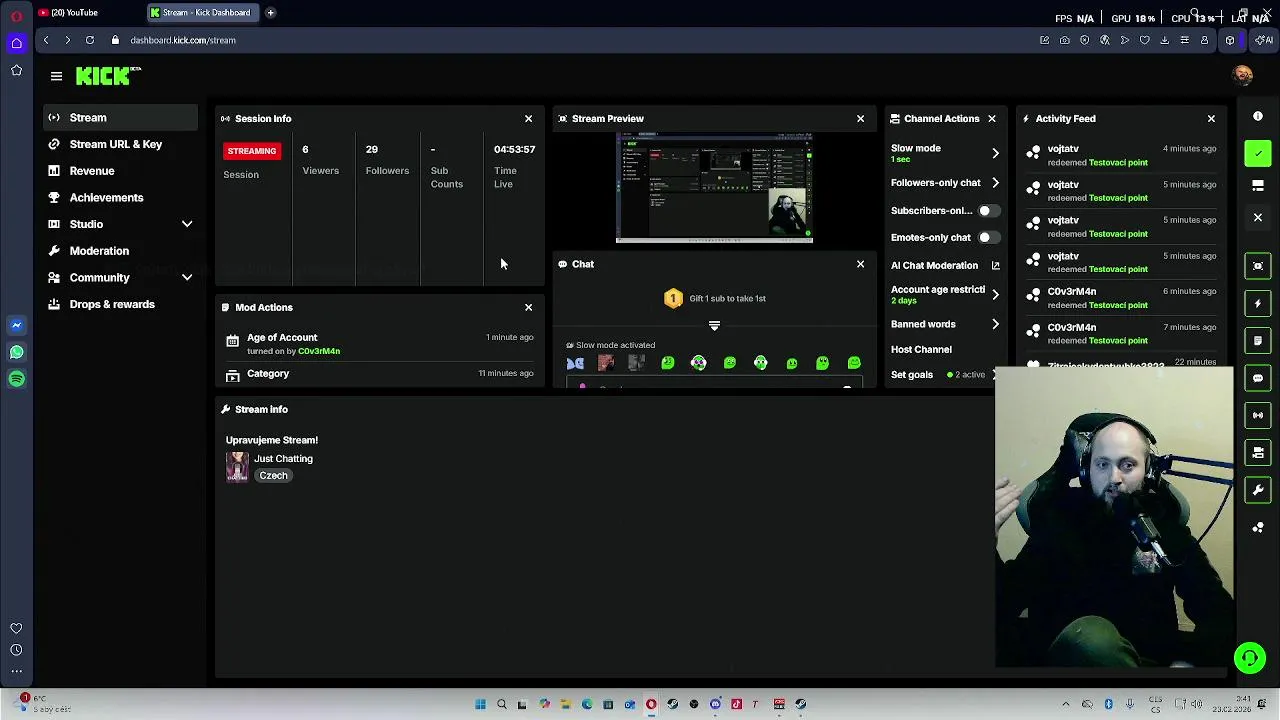
Task: Expand the Community sidebar section
Action: click(186, 278)
